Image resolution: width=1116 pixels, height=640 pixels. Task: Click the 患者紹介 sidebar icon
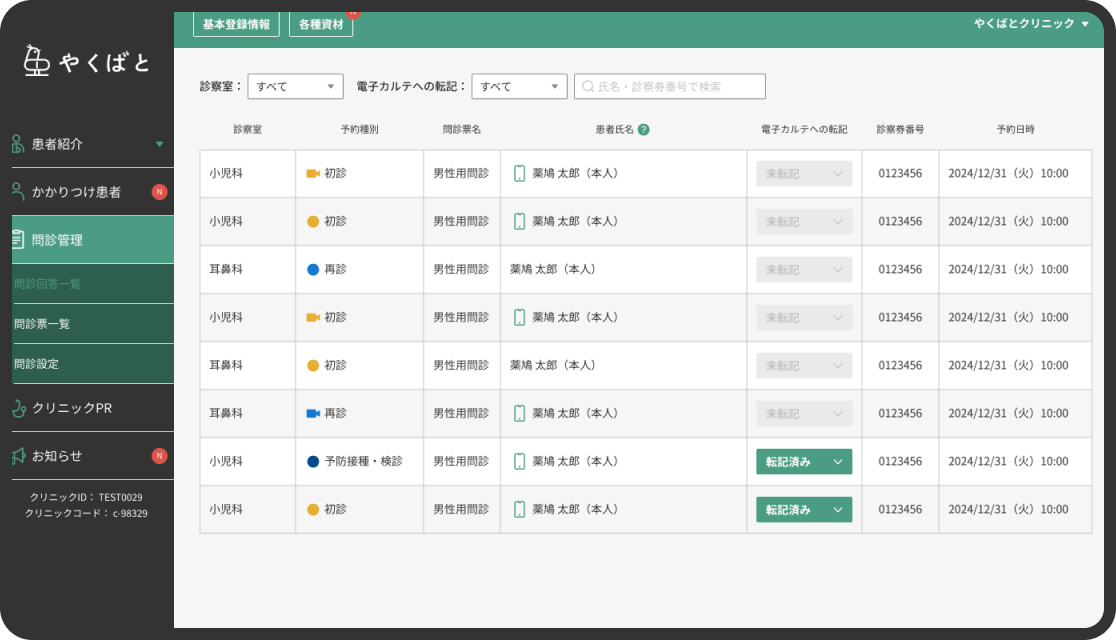[x=19, y=144]
